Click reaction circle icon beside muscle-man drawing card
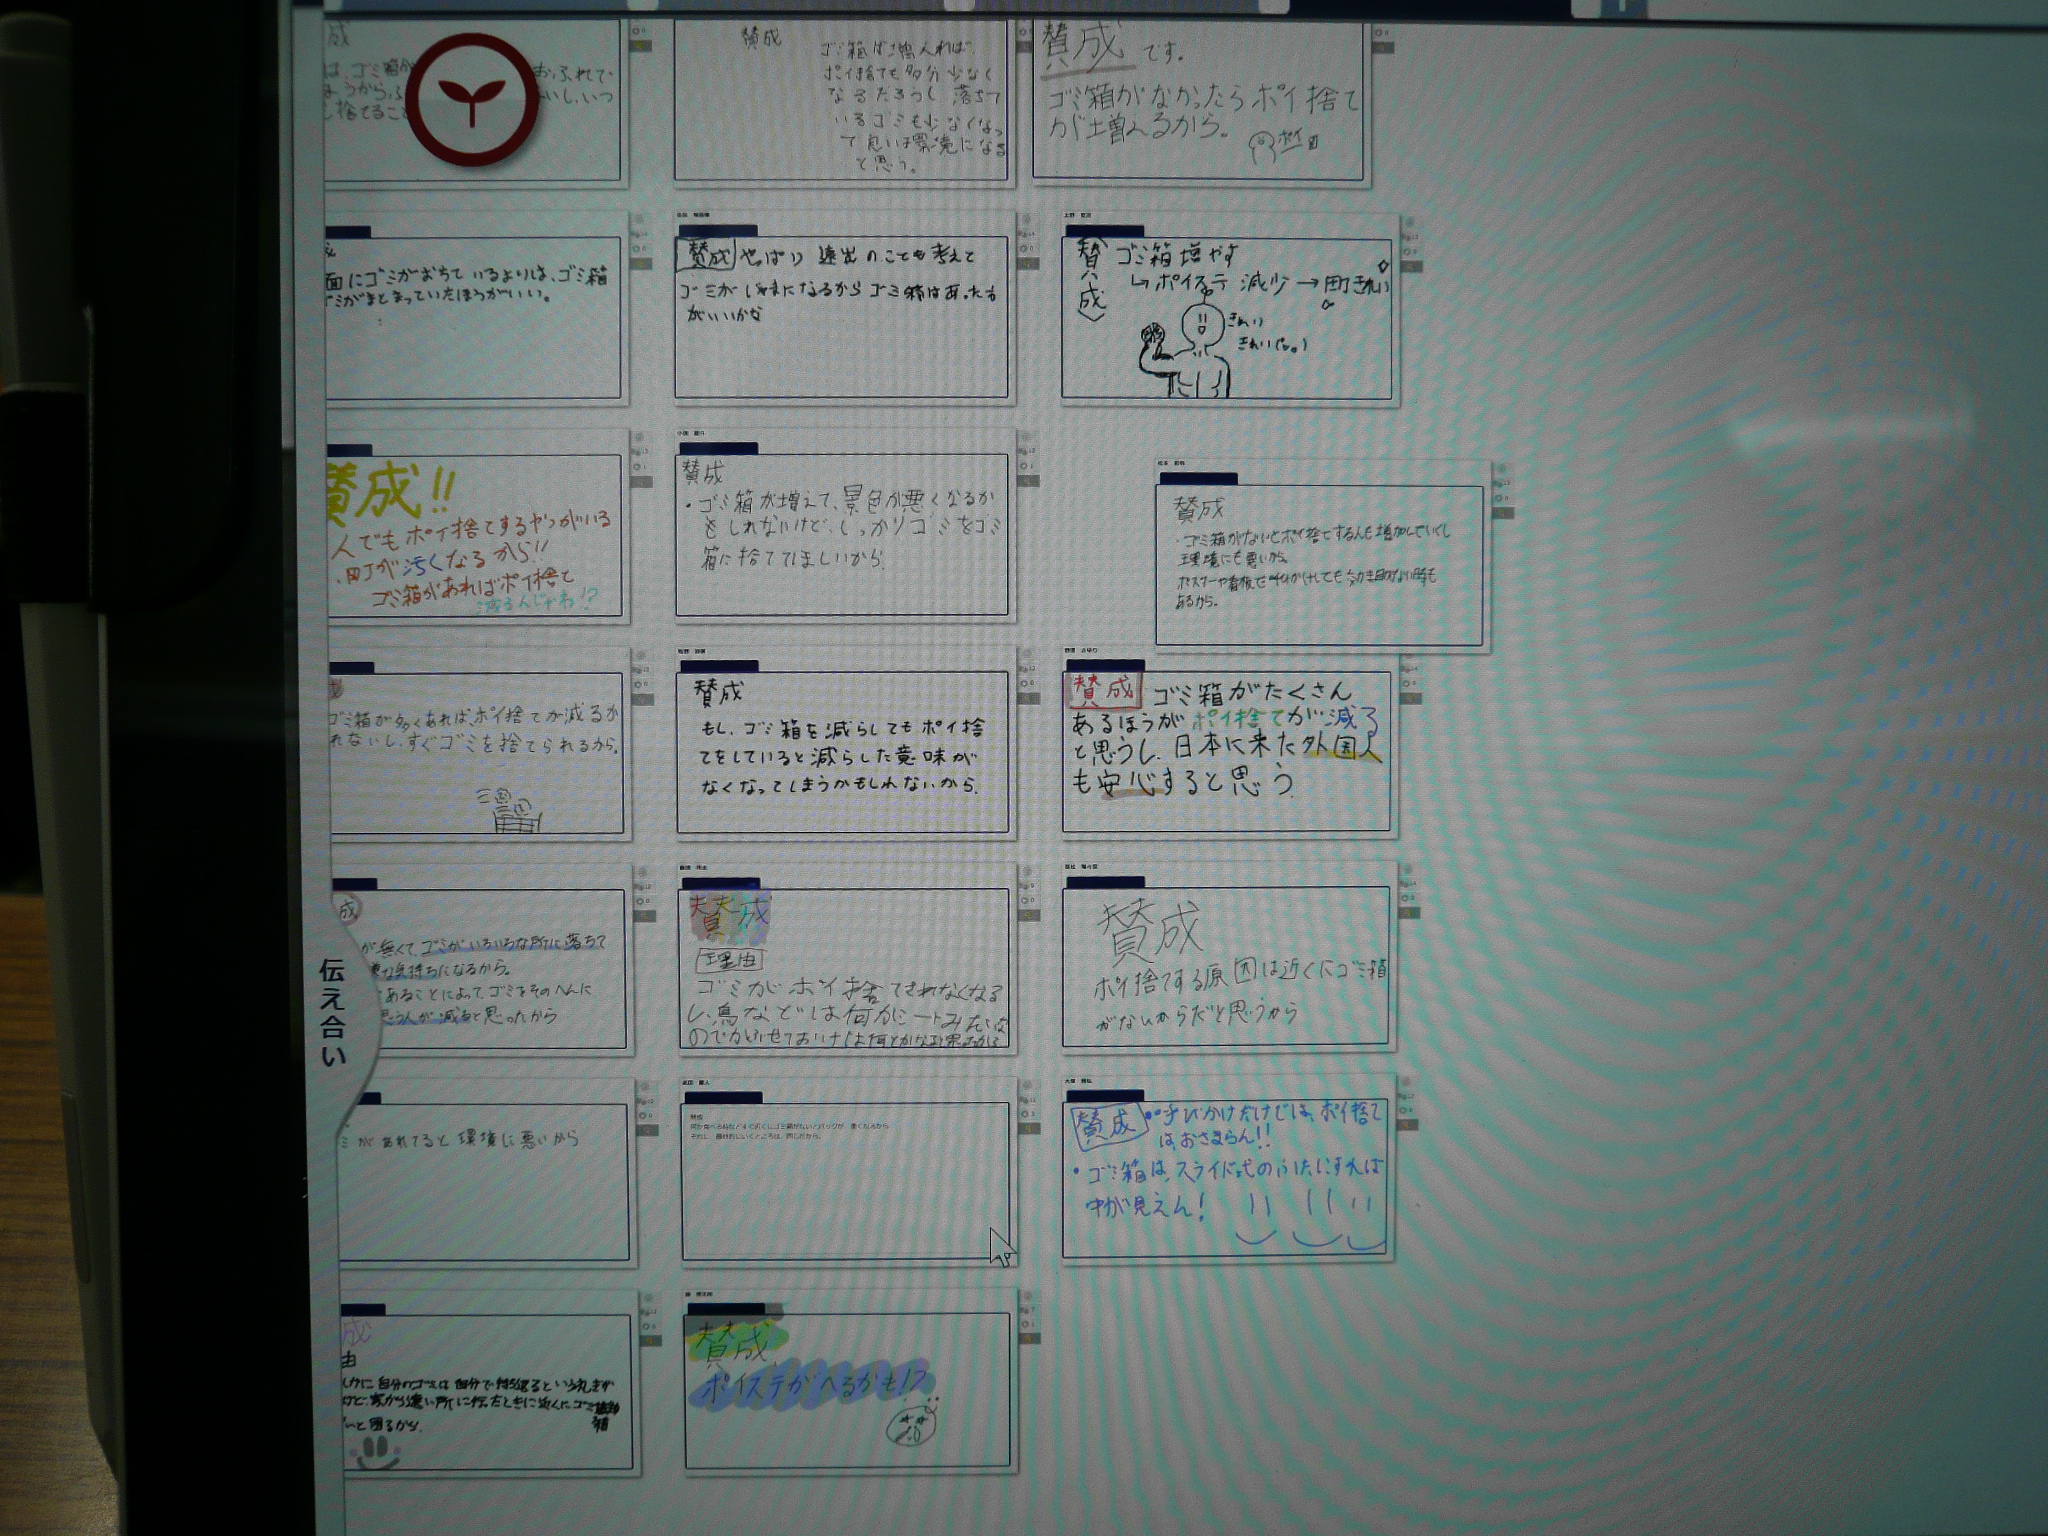 pyautogui.click(x=1408, y=250)
